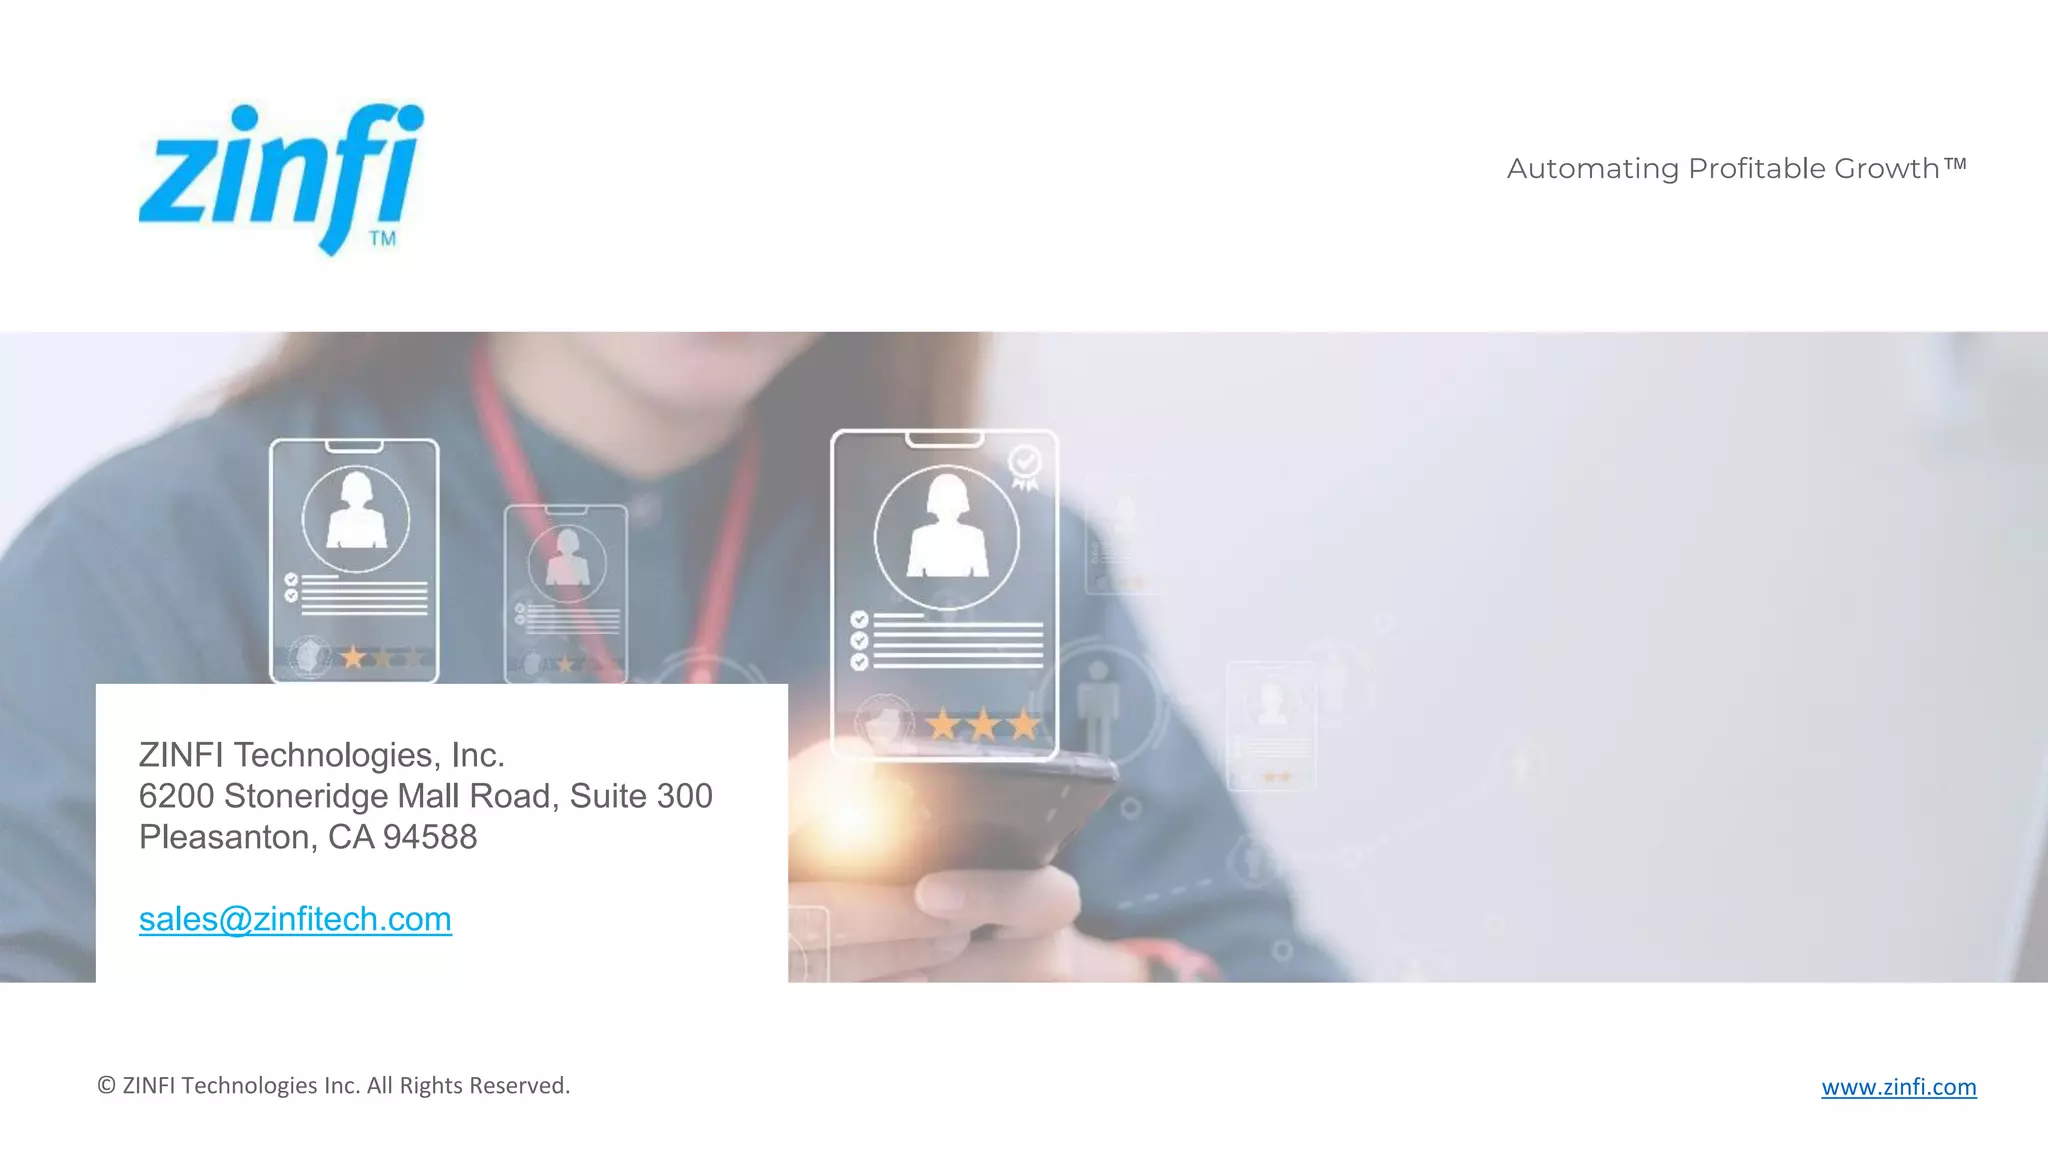2048x1153 pixels.
Task: Click the All Rights Reserved copyright text
Action: 333,1085
